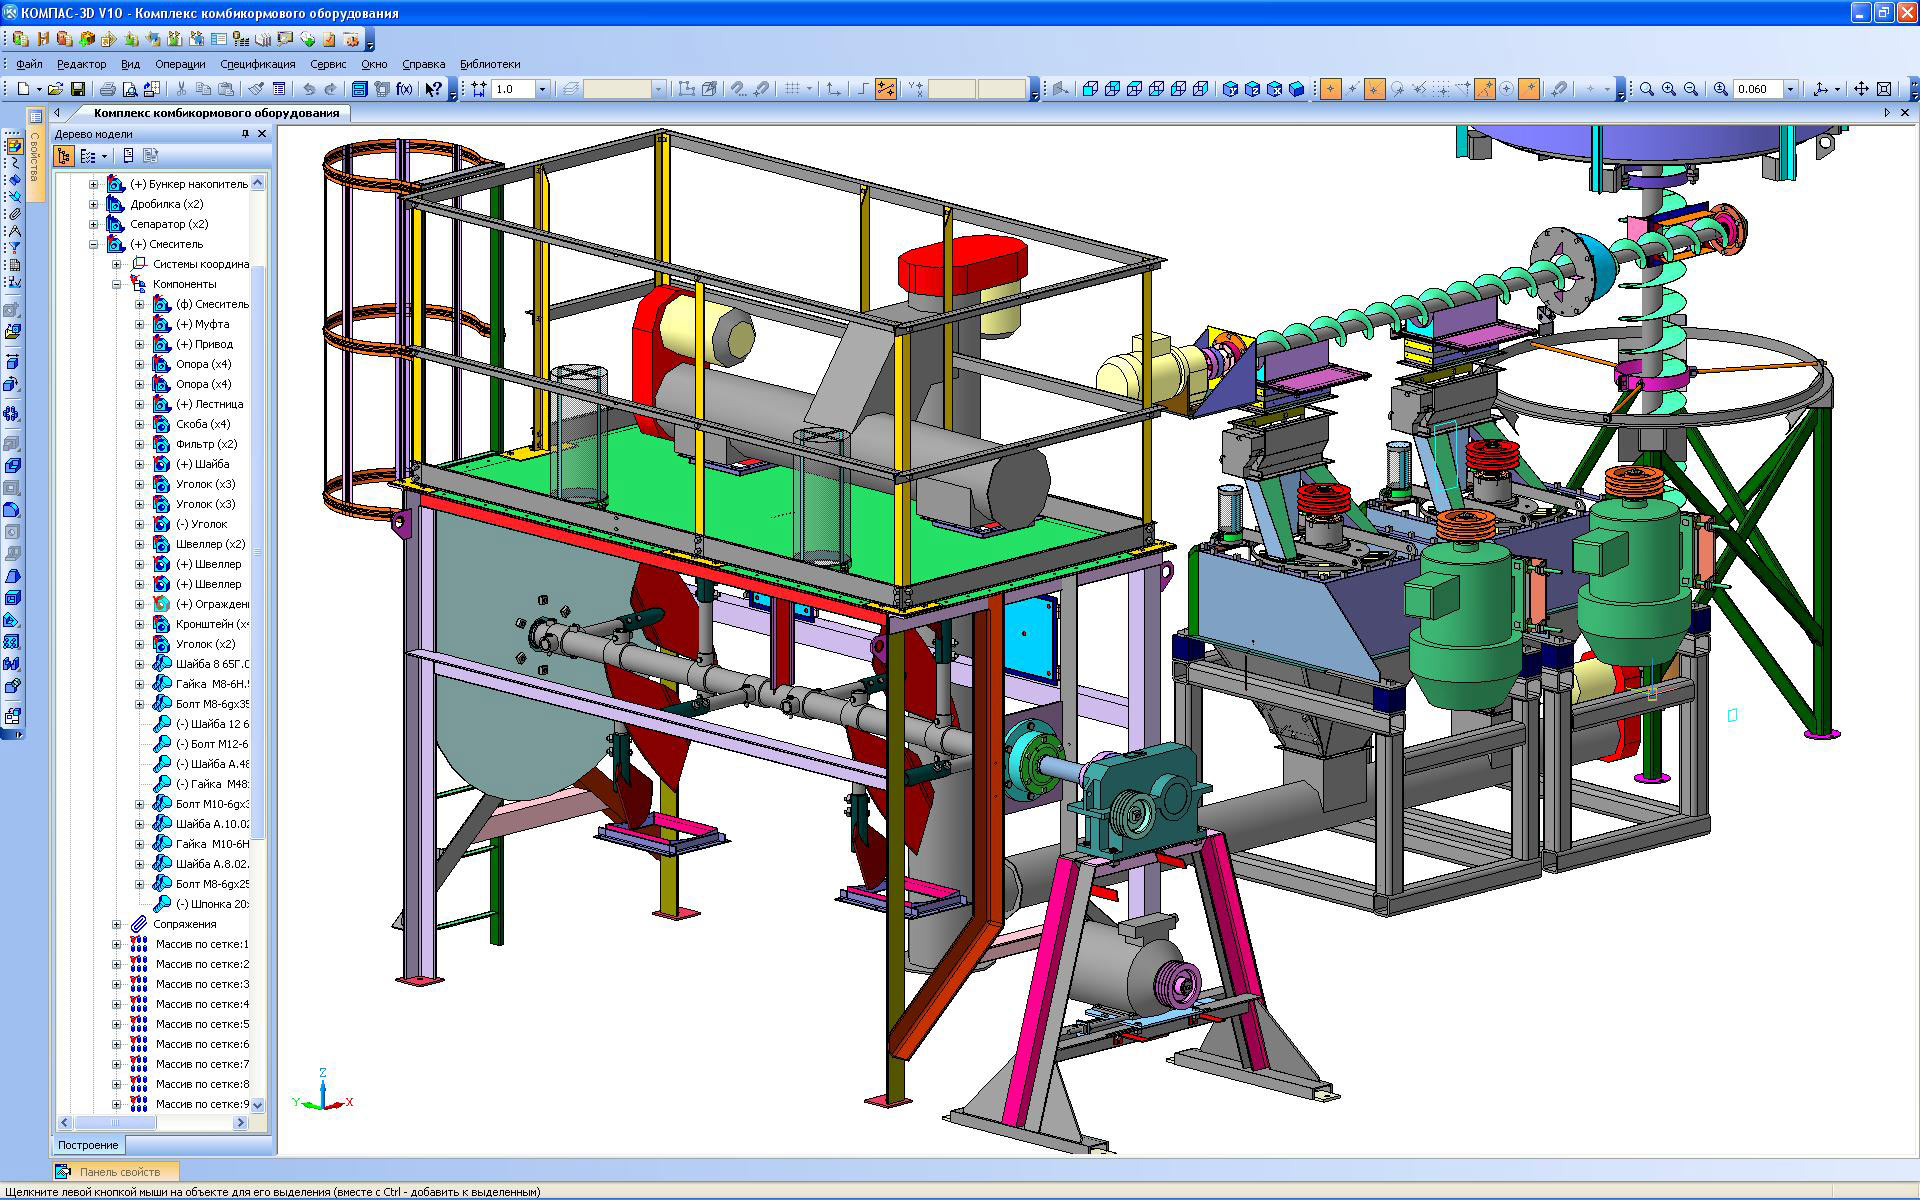Pin the Дерево модели panel

coord(245,134)
